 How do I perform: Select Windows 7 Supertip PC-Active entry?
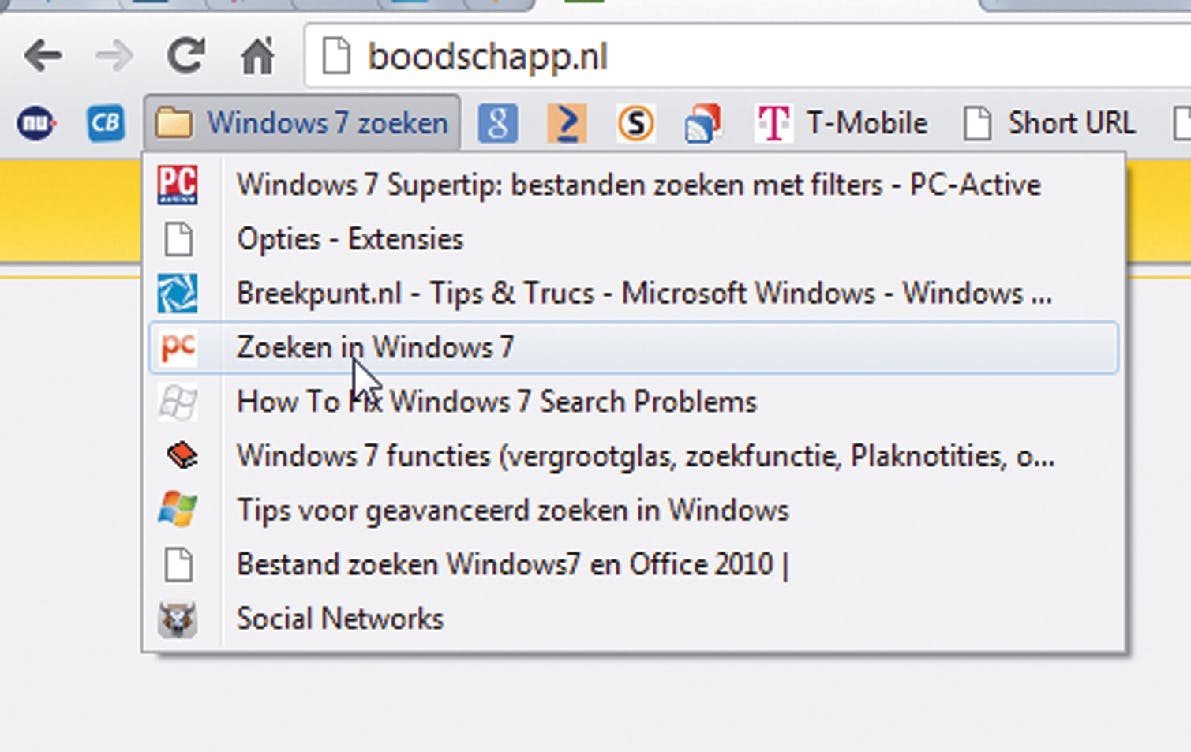(638, 185)
